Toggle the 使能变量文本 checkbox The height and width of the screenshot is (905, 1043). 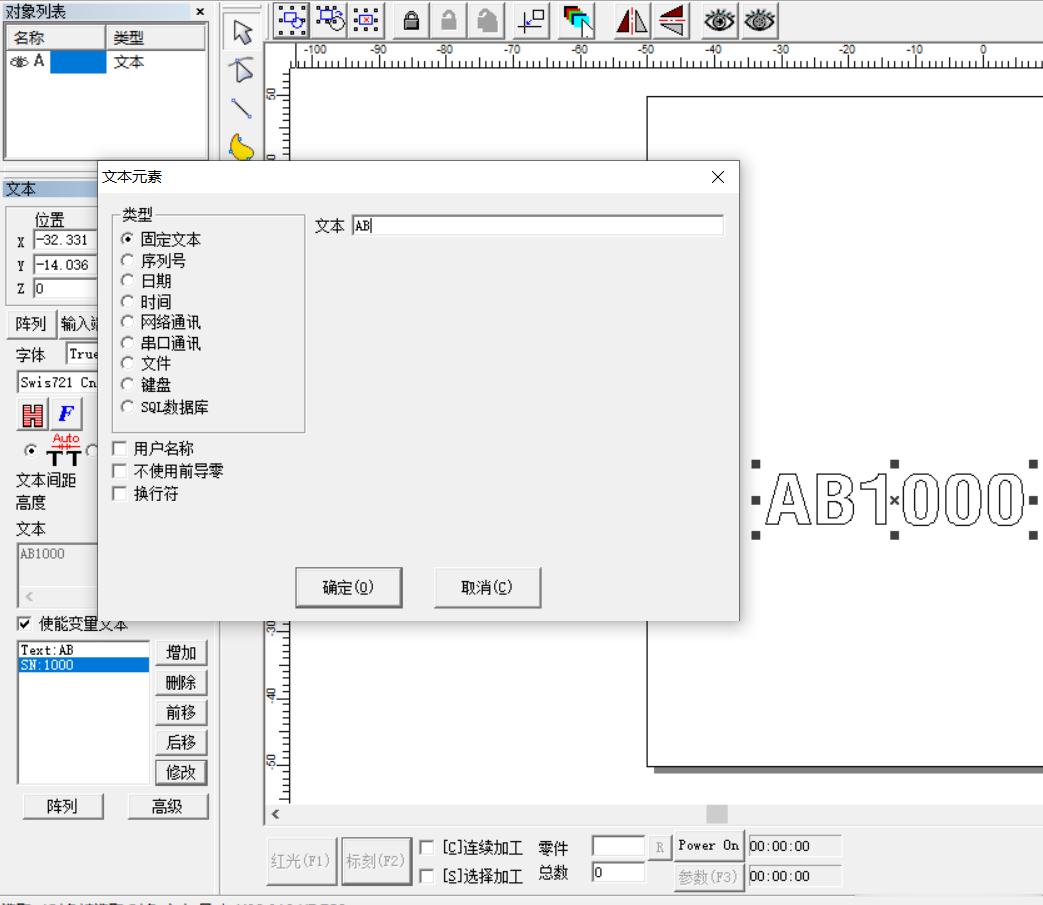[24, 624]
